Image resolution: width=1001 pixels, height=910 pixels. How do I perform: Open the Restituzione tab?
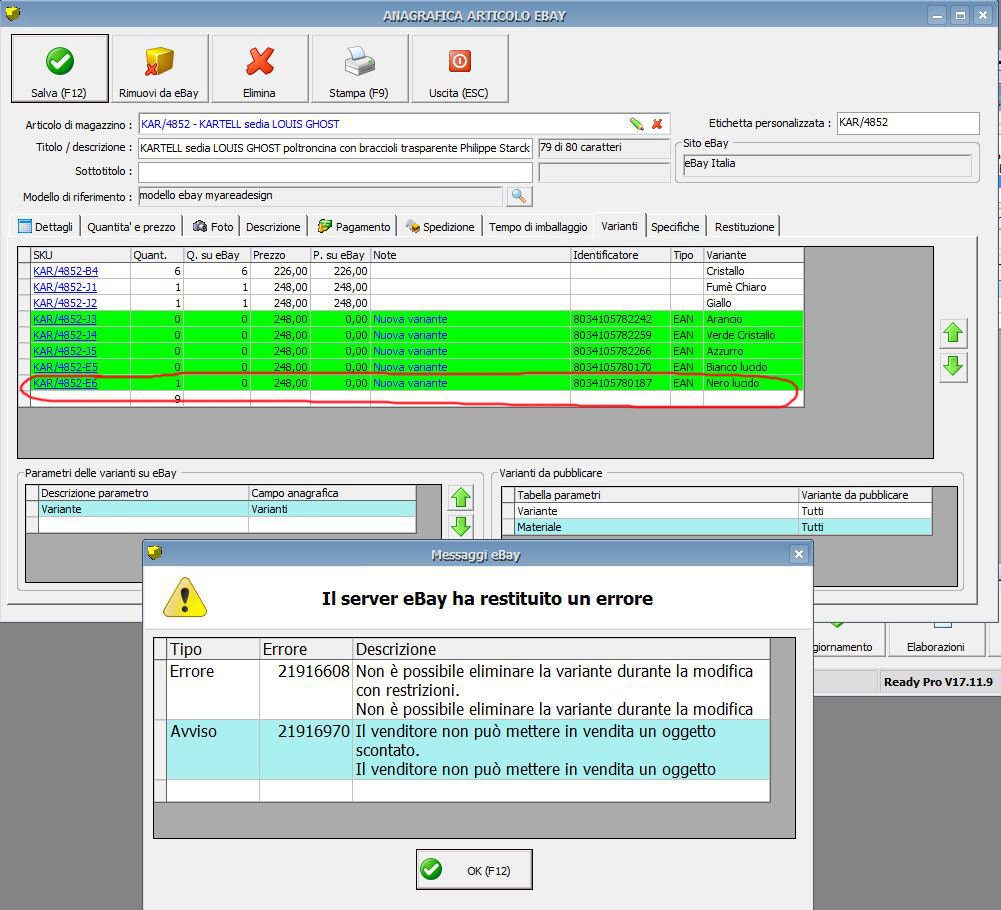[744, 227]
